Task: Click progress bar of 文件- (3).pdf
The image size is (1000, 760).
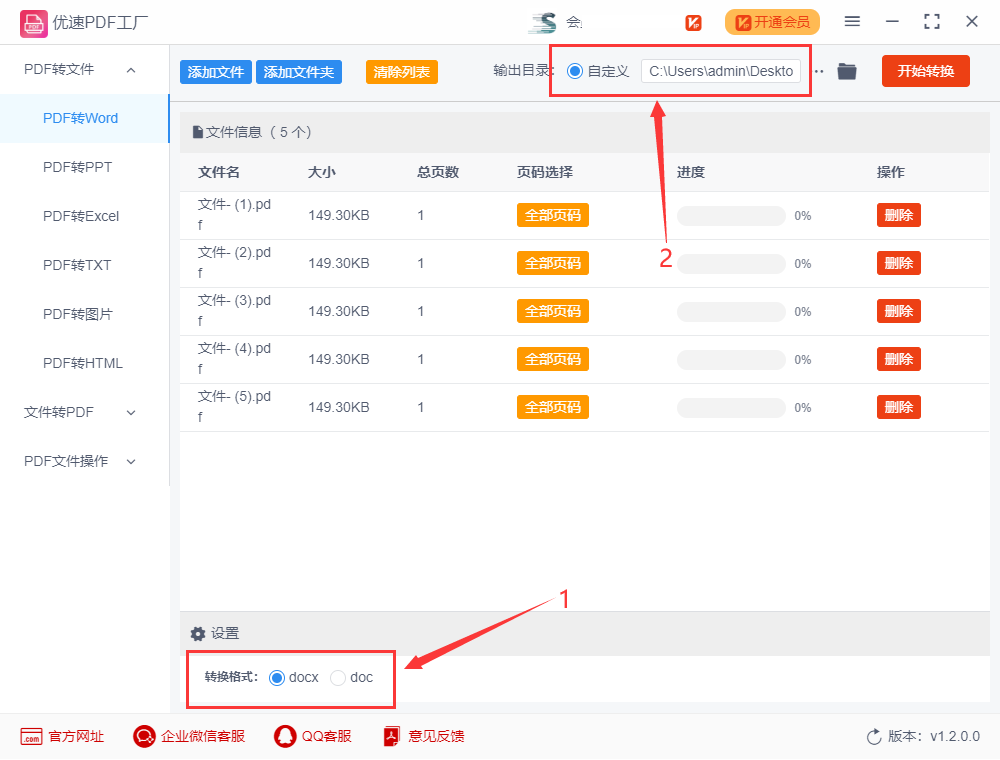Action: (x=732, y=312)
